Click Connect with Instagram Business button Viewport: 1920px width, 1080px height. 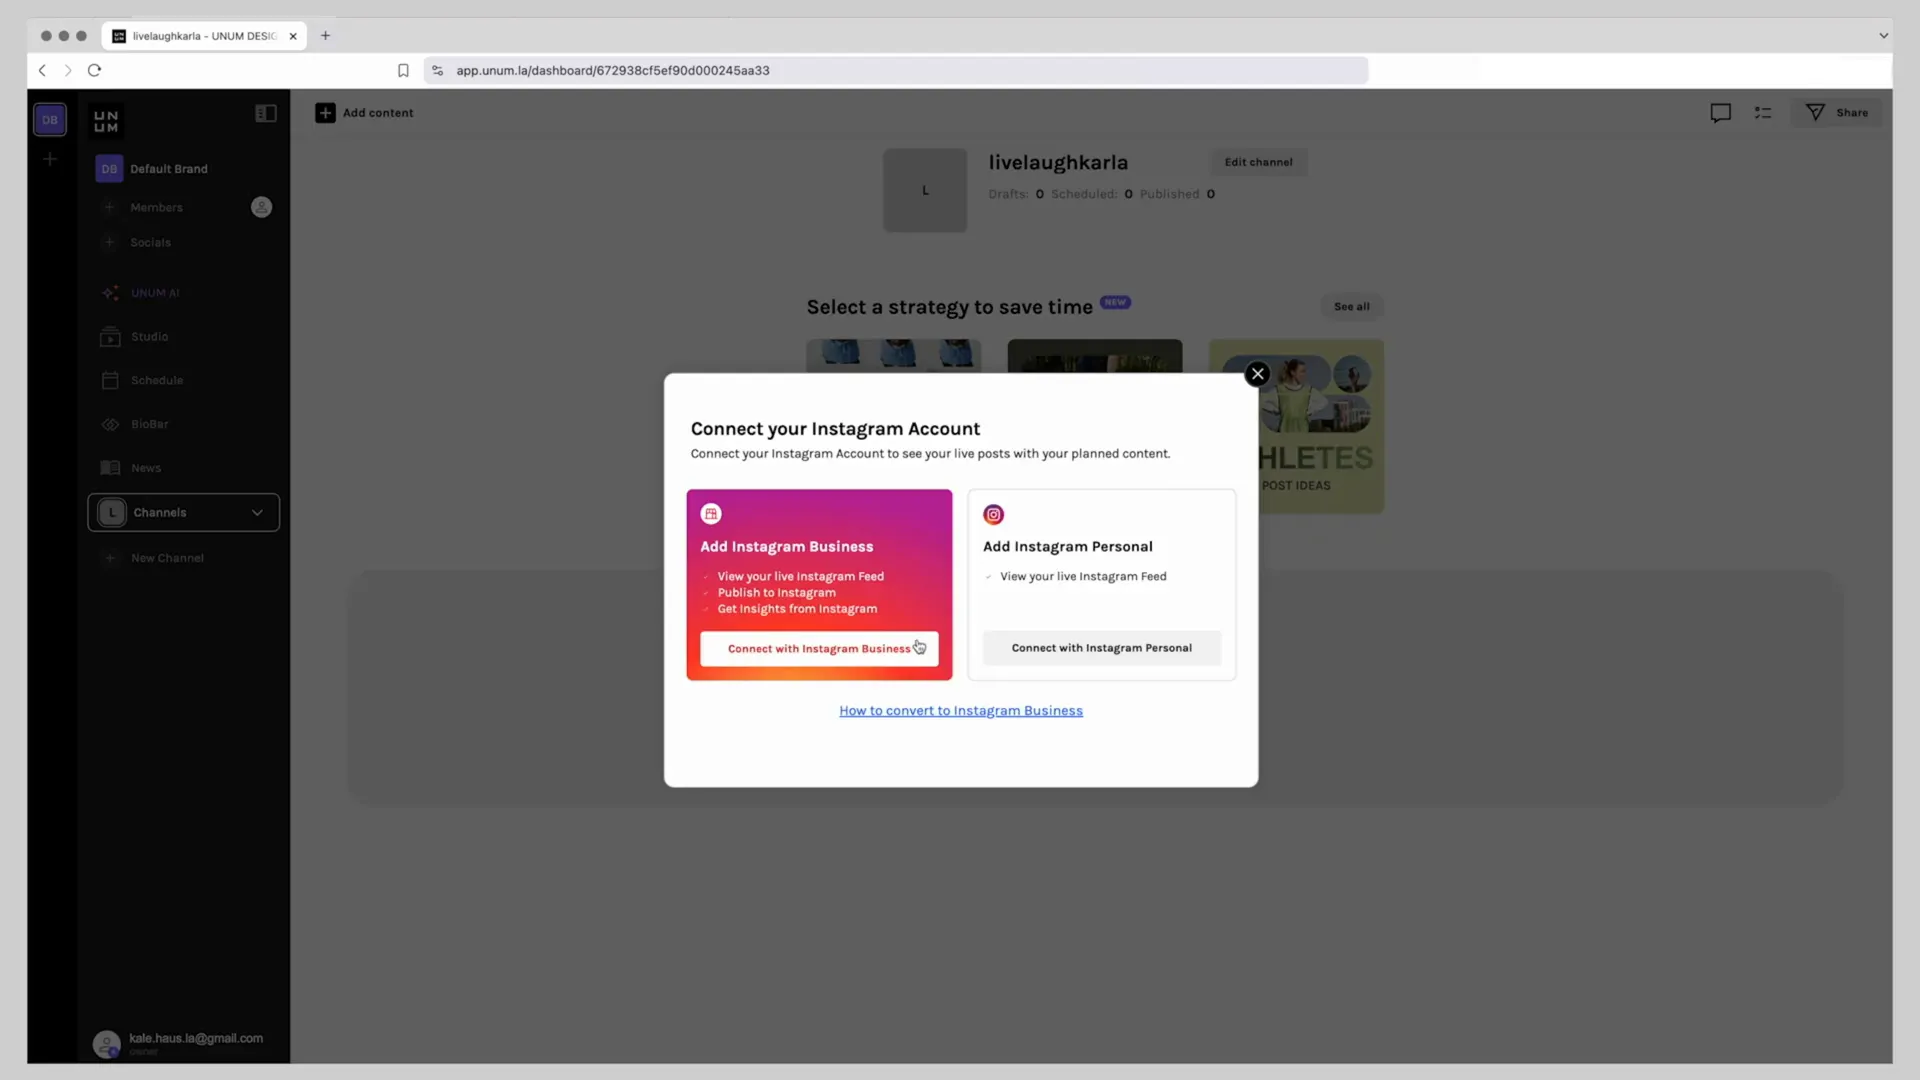coord(819,648)
